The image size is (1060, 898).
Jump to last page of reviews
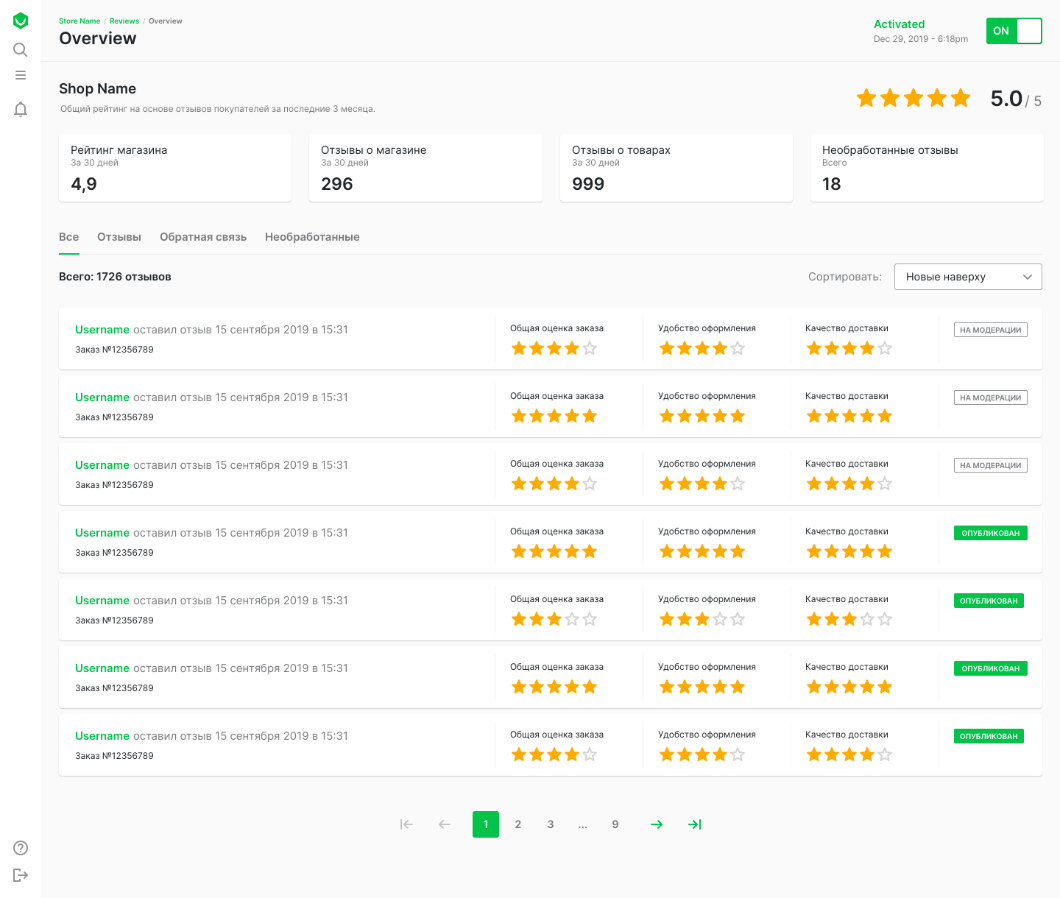click(x=694, y=825)
